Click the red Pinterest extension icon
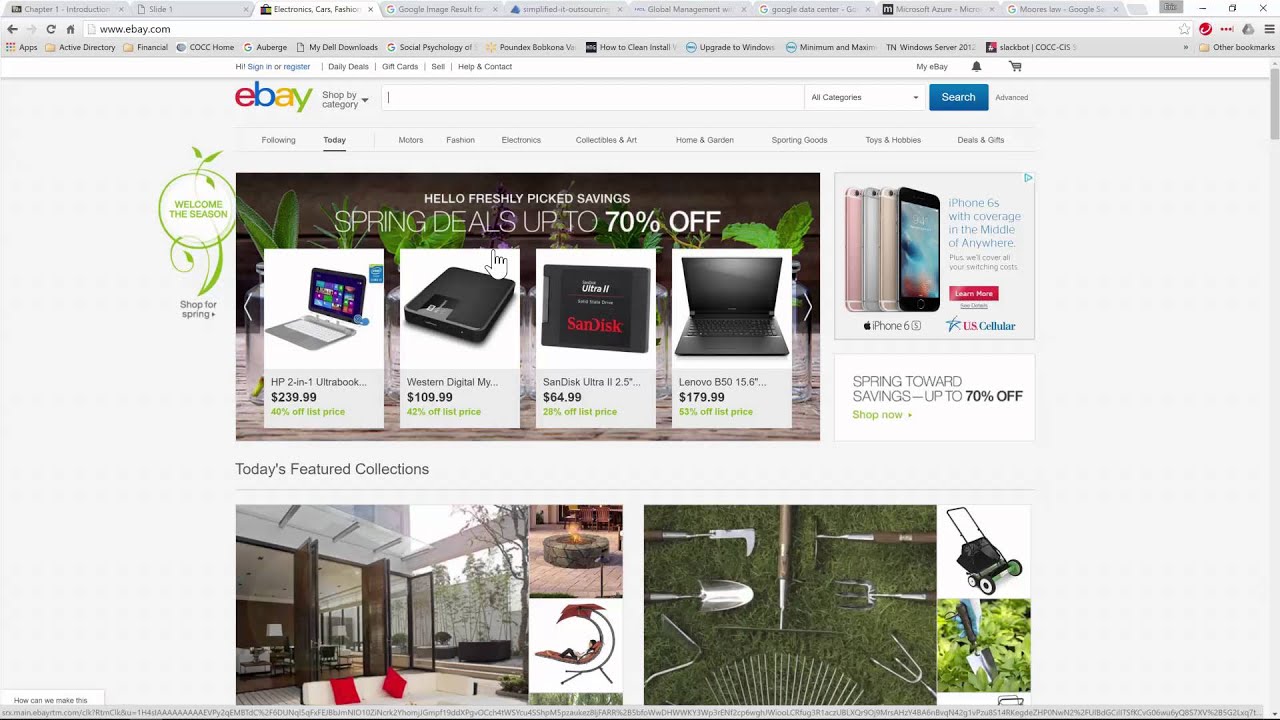Image resolution: width=1280 pixels, height=720 pixels. (1205, 29)
